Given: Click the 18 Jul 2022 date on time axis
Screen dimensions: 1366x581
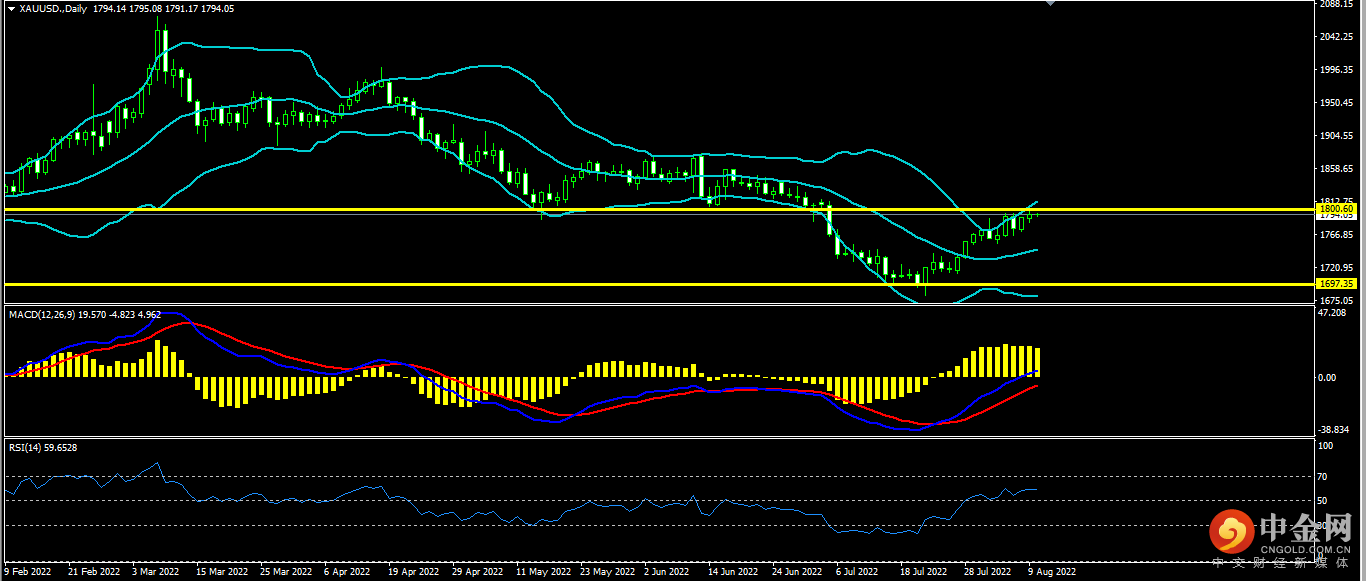Looking at the screenshot, I should (x=923, y=572).
